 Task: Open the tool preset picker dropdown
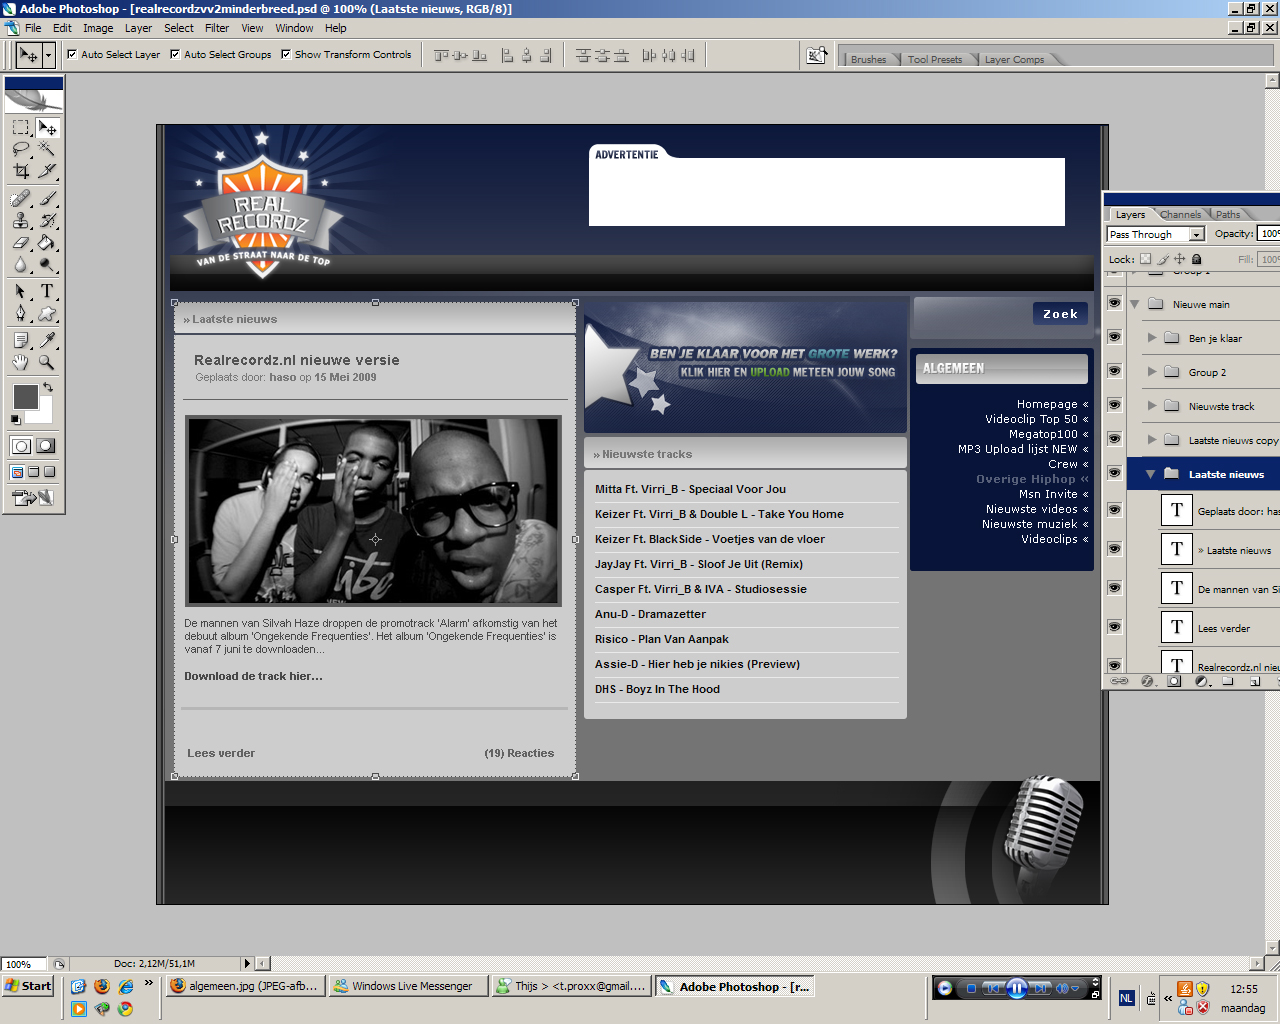pos(49,55)
